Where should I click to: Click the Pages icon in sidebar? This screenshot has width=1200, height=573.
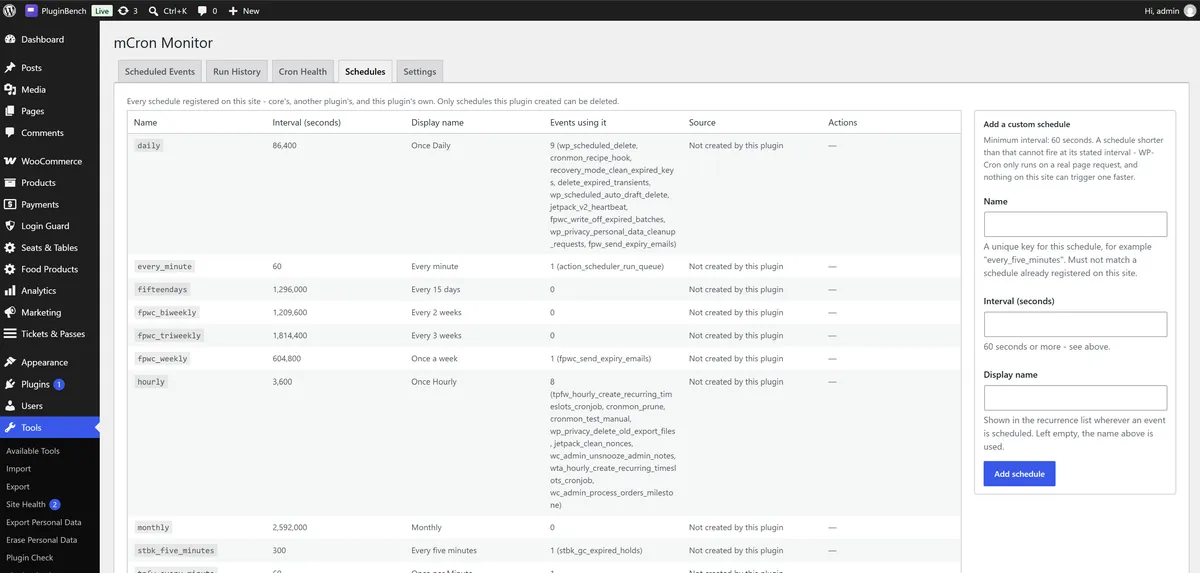point(10,111)
